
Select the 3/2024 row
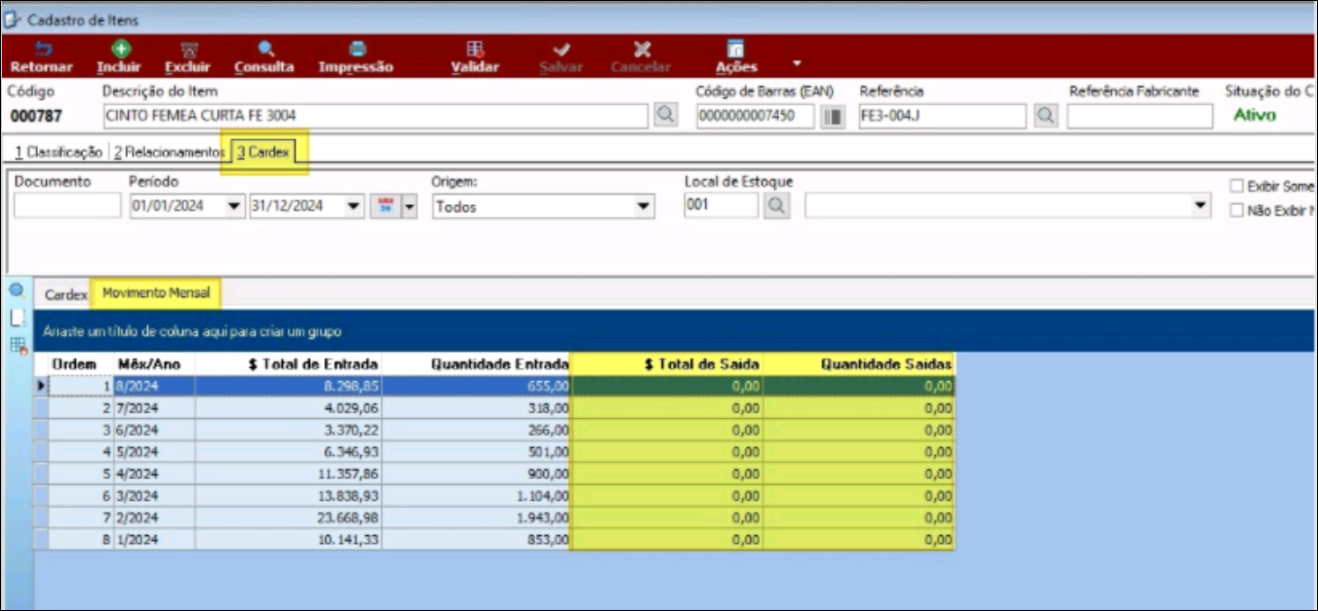coord(495,495)
